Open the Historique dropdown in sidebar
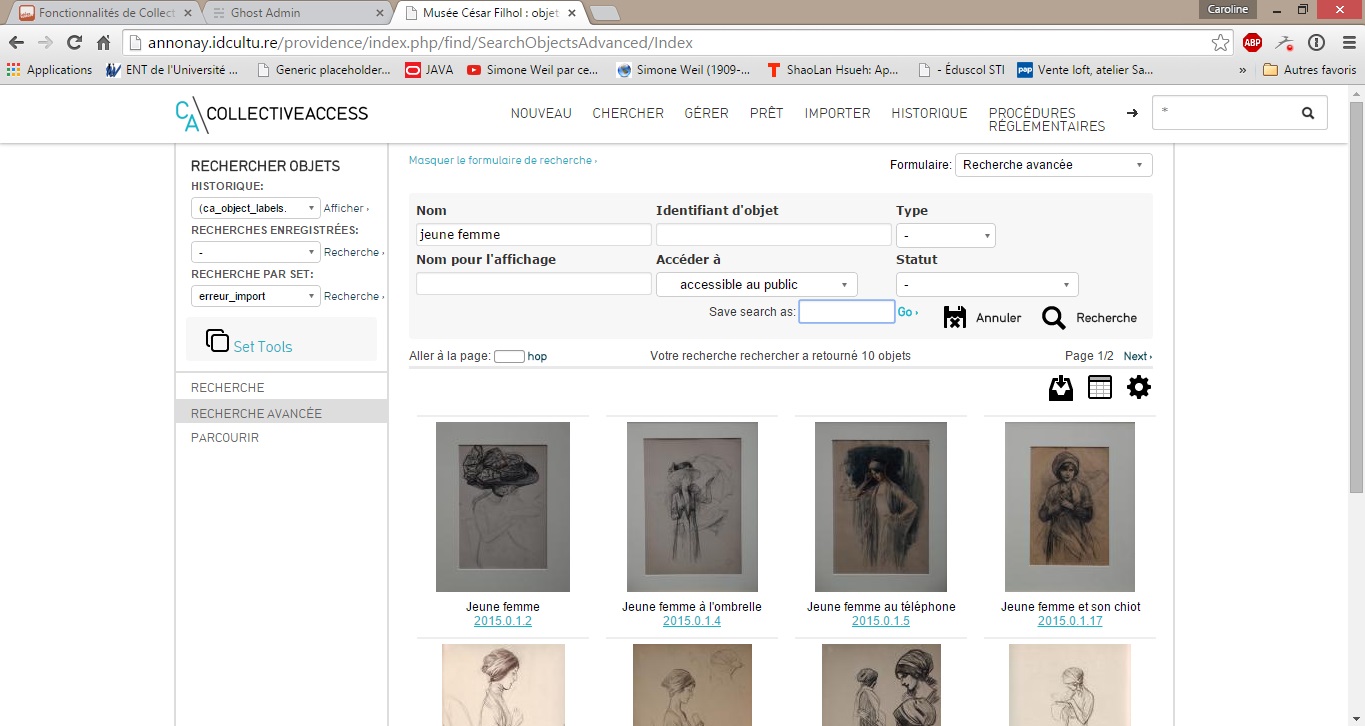1365x726 pixels. 256,208
